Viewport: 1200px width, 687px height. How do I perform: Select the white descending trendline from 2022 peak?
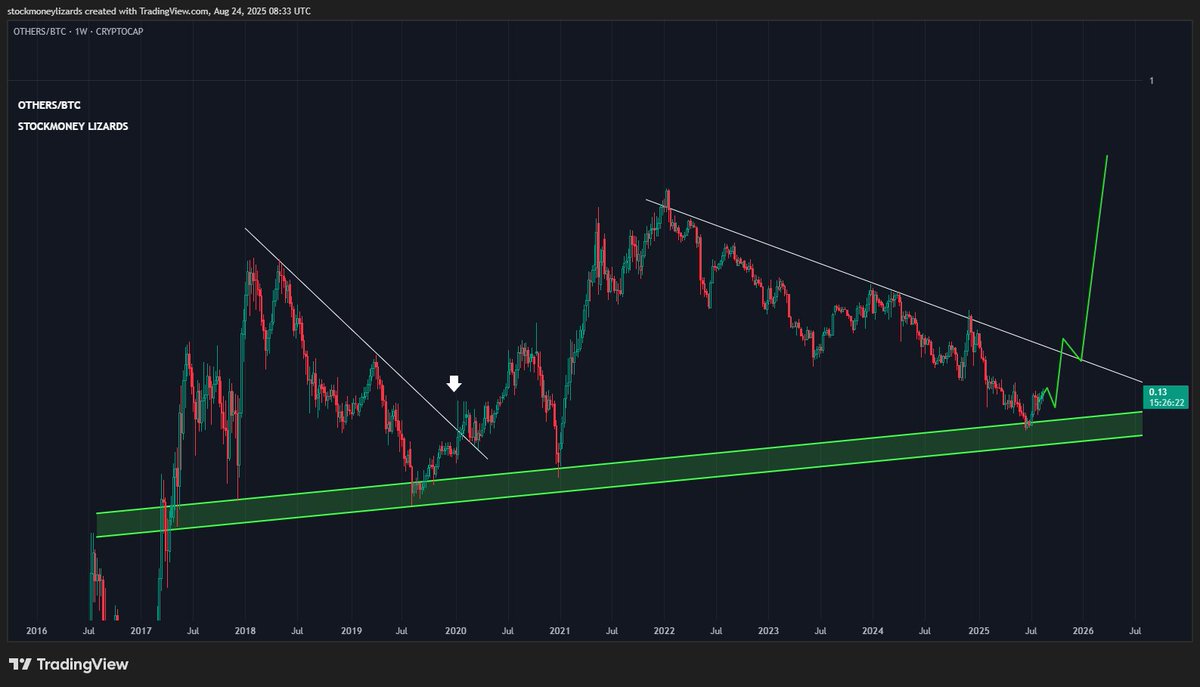click(x=893, y=290)
